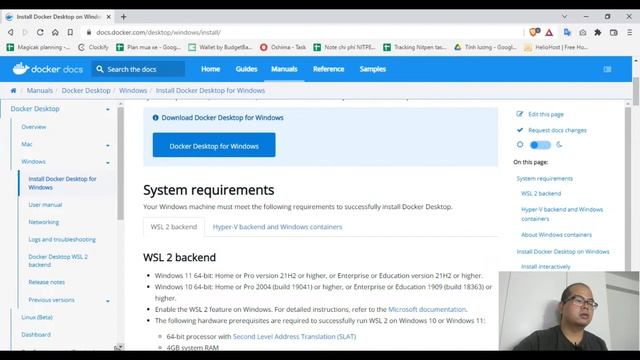Click the Request docs changes link
The width and height of the screenshot is (640, 360).
click(x=557, y=130)
